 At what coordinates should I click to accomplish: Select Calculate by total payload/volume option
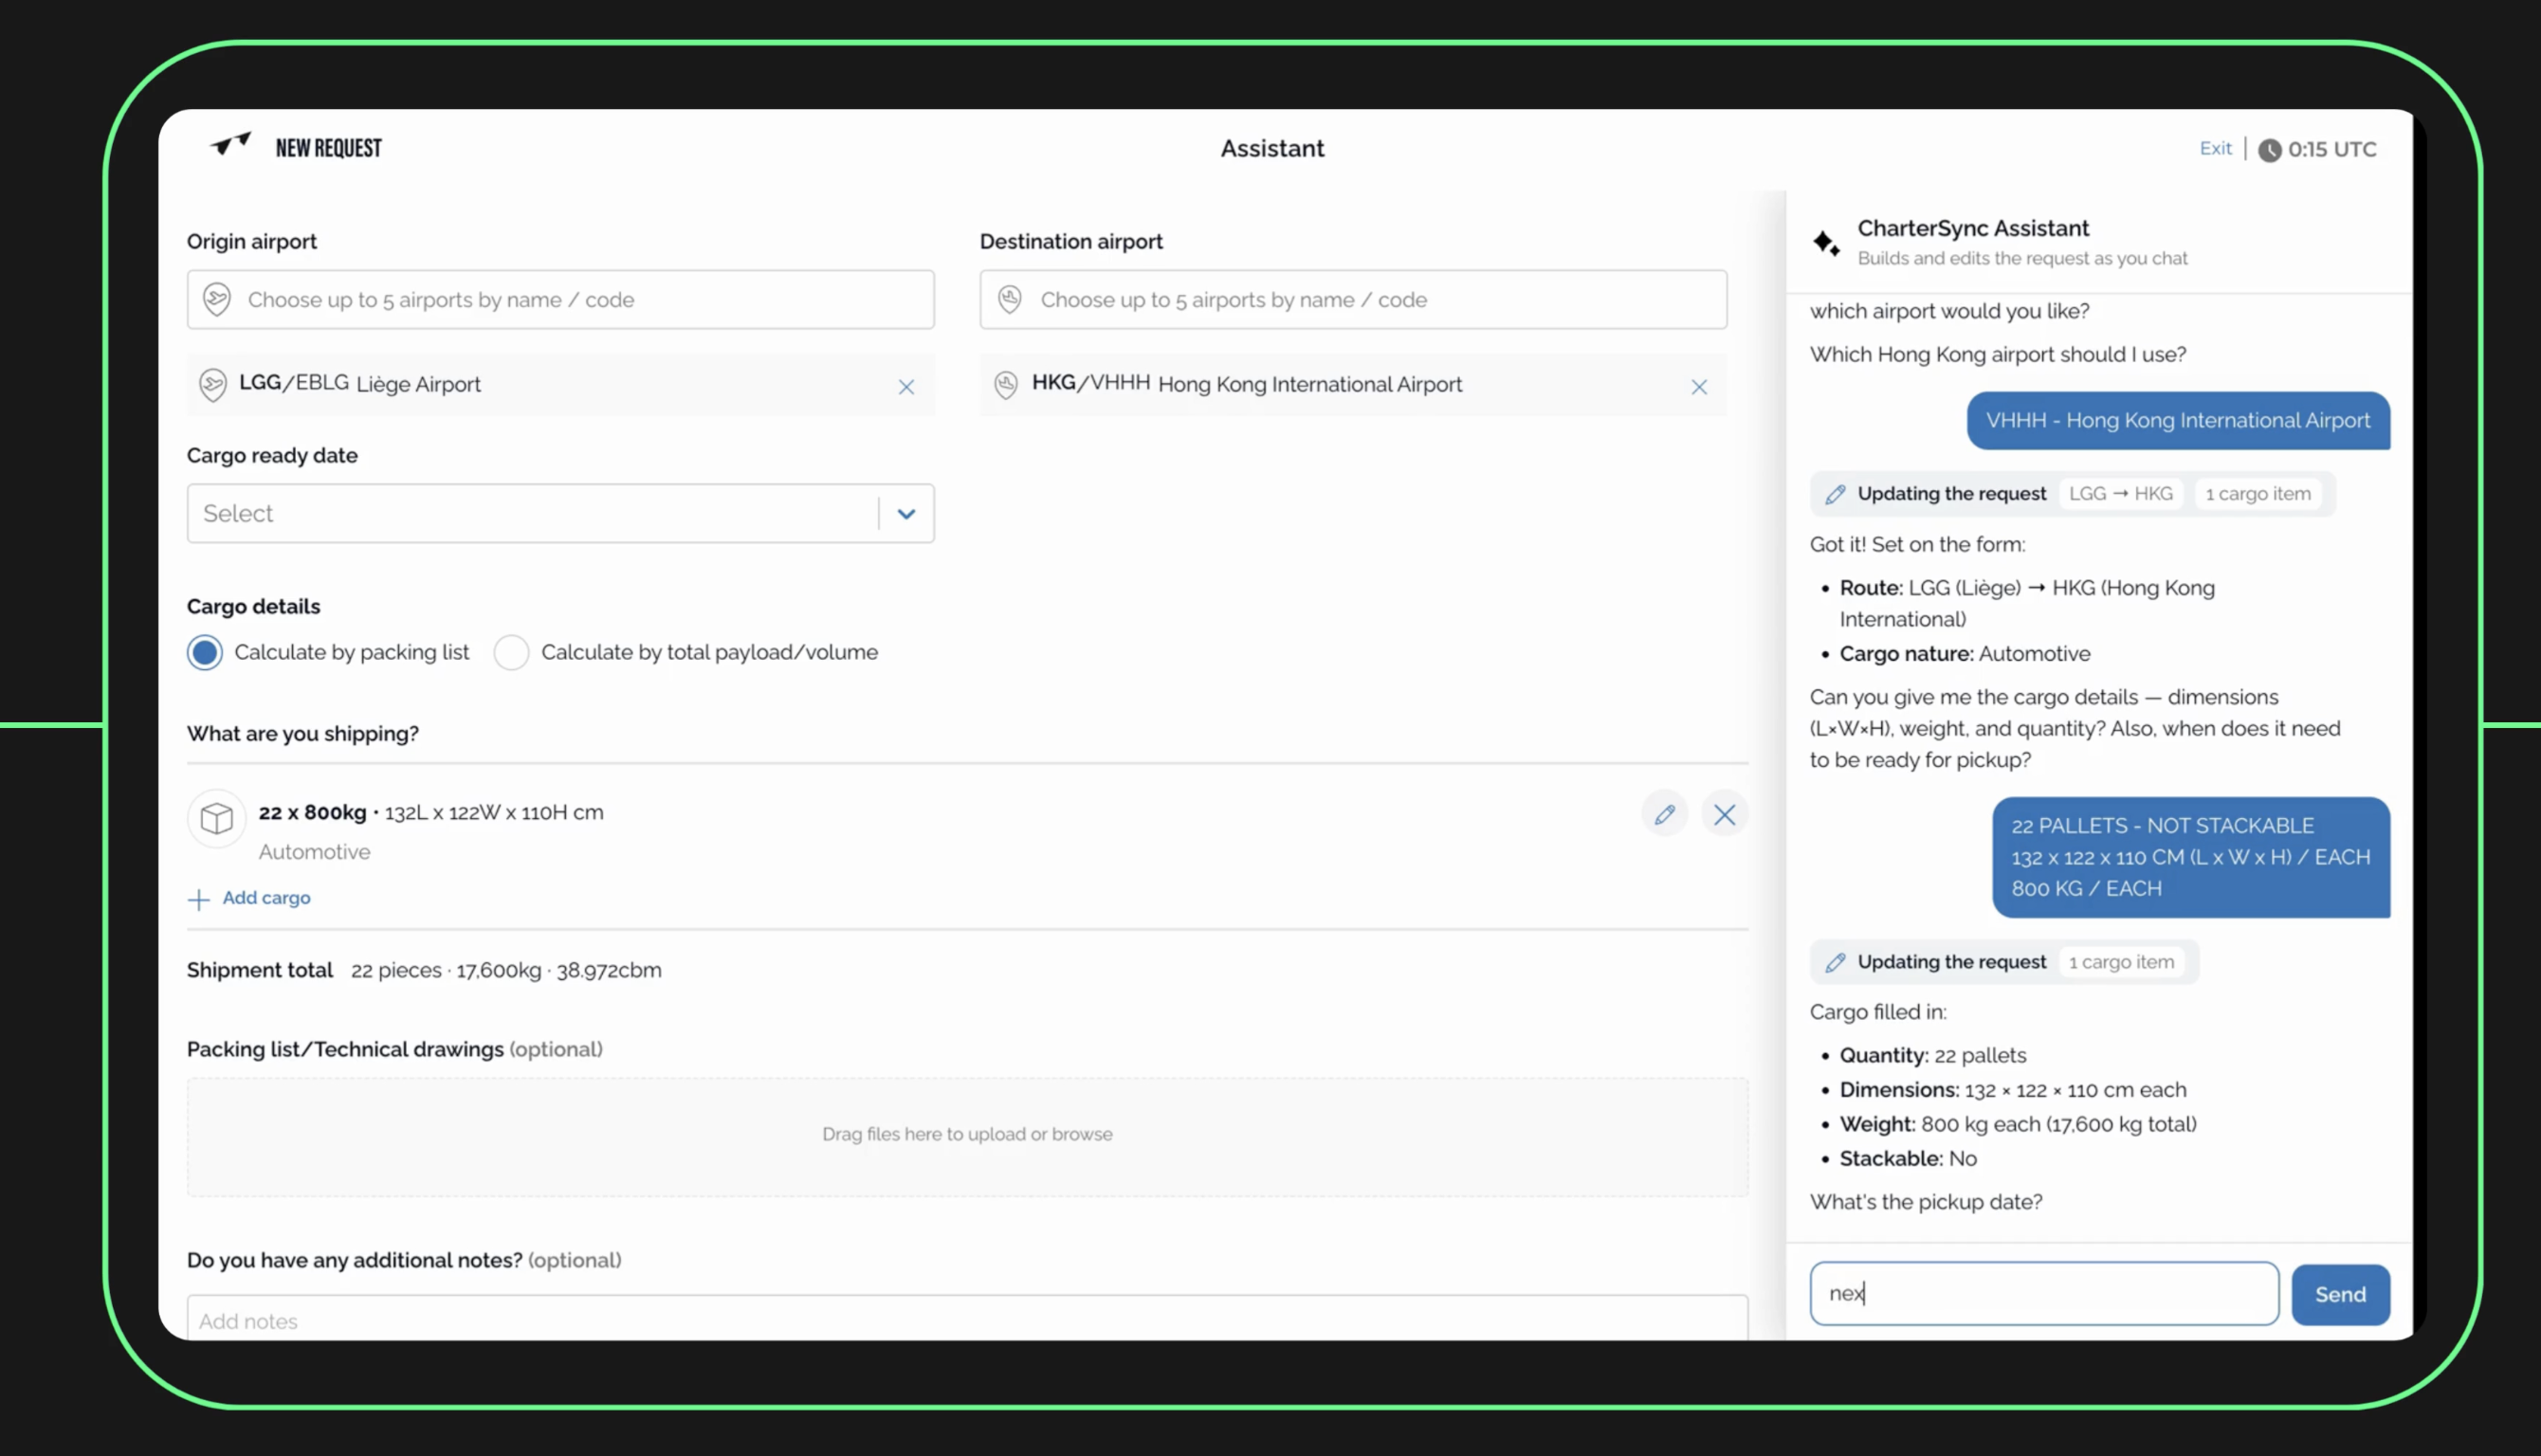(x=511, y=652)
